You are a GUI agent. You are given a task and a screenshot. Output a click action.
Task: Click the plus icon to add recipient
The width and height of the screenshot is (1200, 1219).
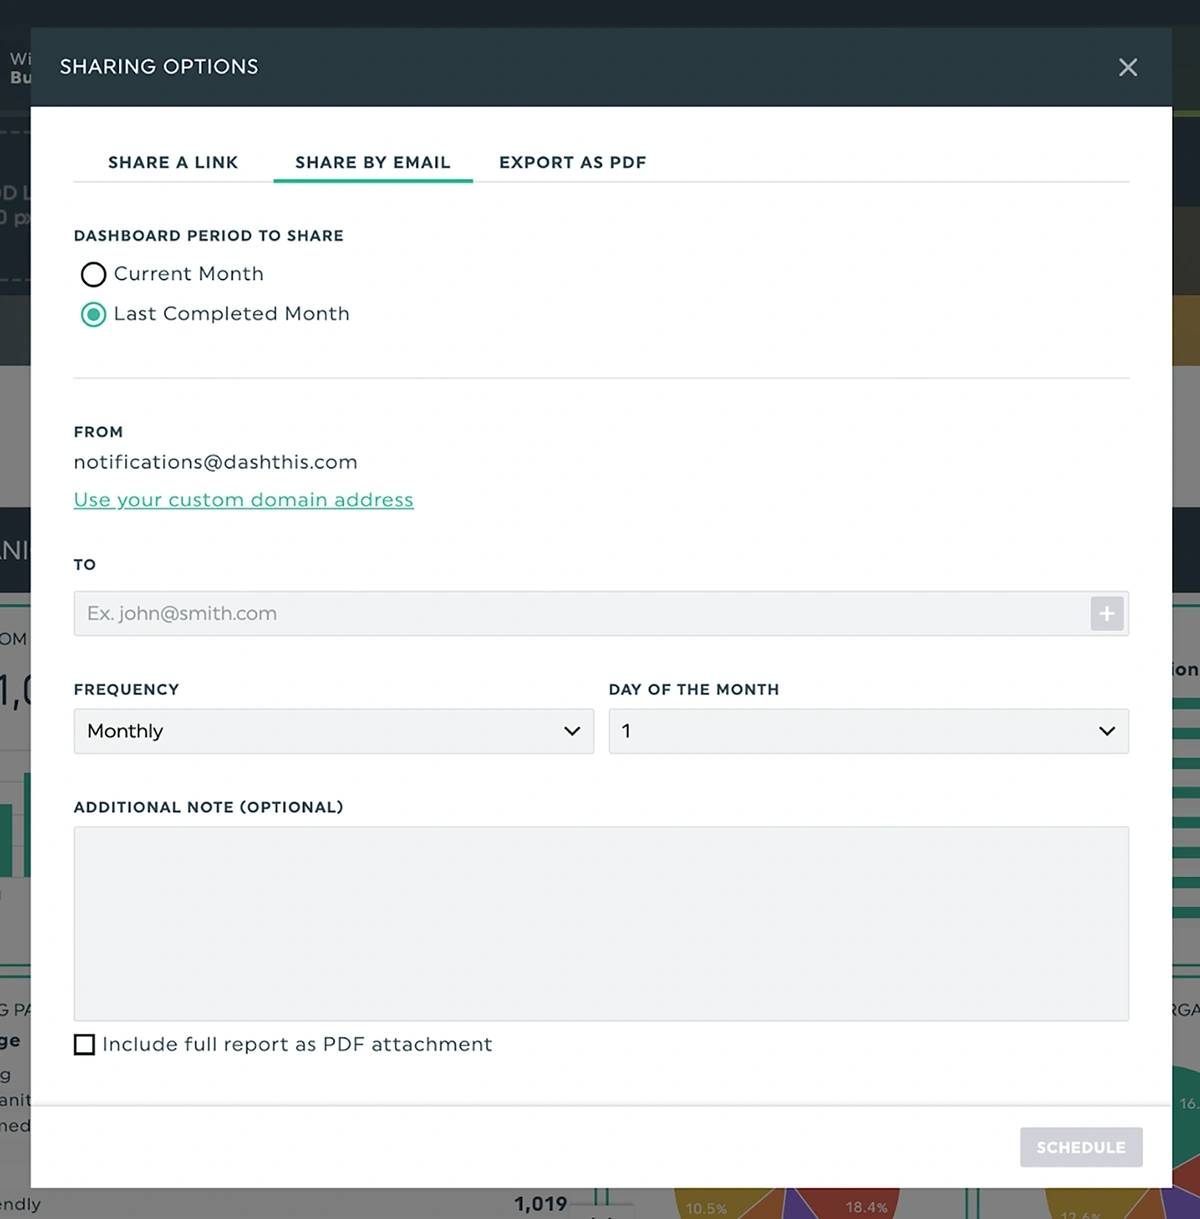[x=1106, y=613]
